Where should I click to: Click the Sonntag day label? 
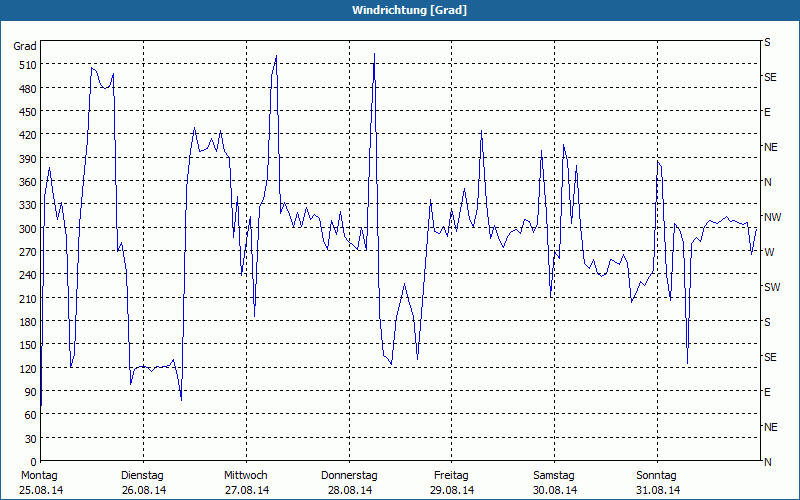click(657, 476)
